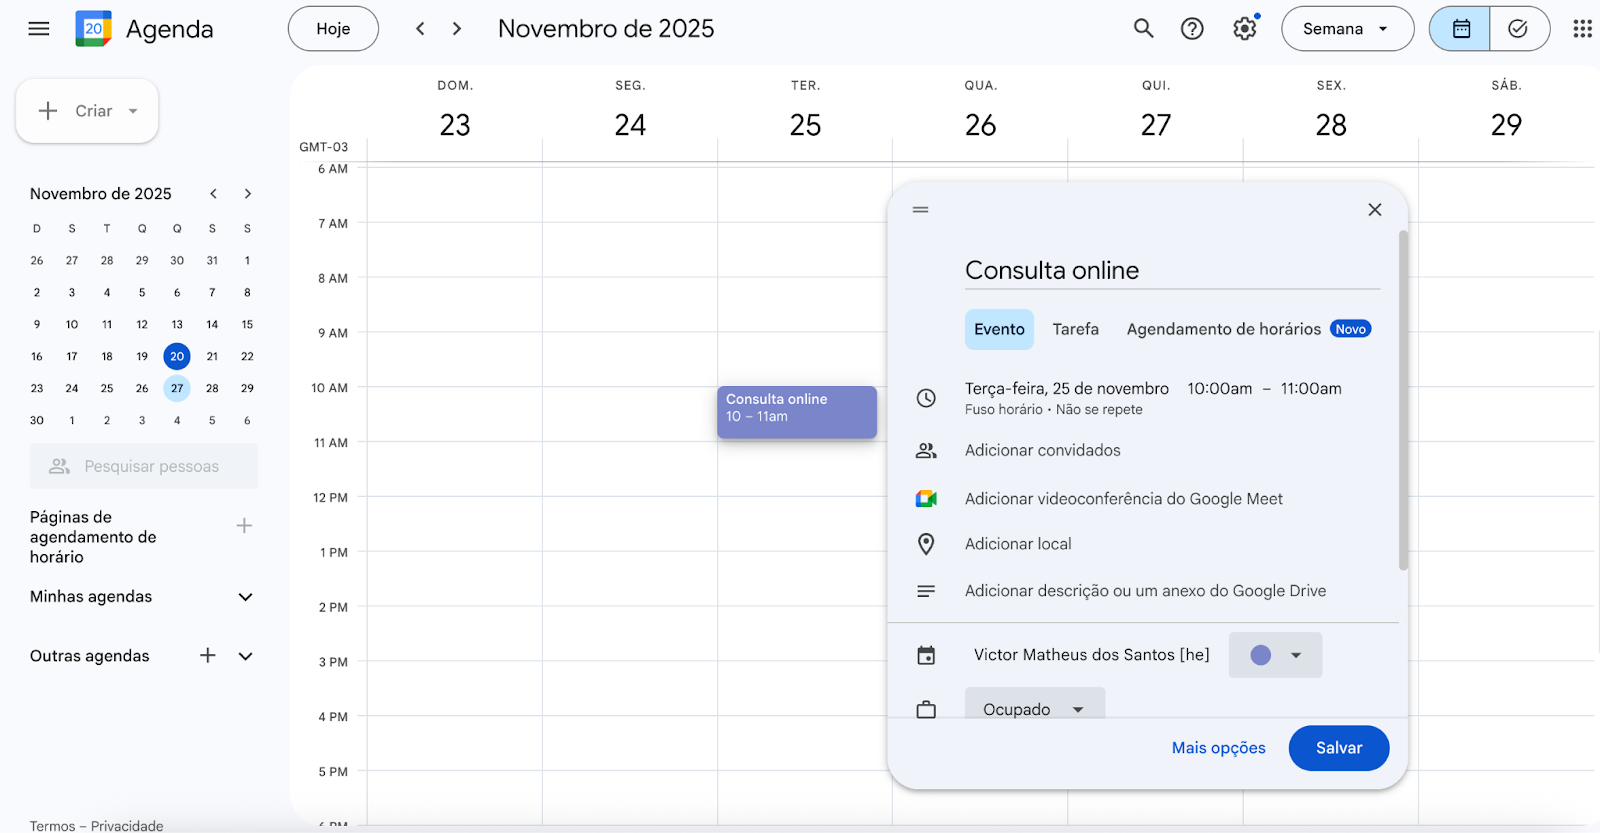Close the event creation dialog

1374,209
